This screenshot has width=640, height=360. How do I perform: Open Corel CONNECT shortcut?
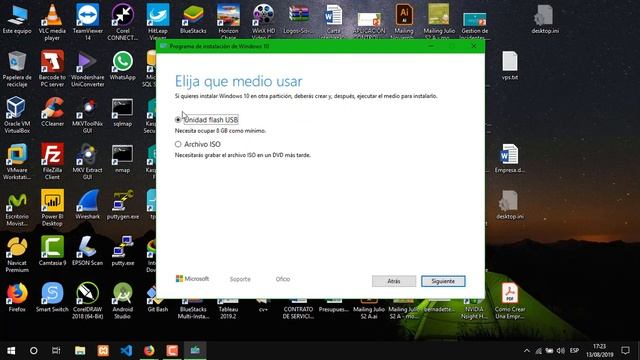(x=122, y=22)
